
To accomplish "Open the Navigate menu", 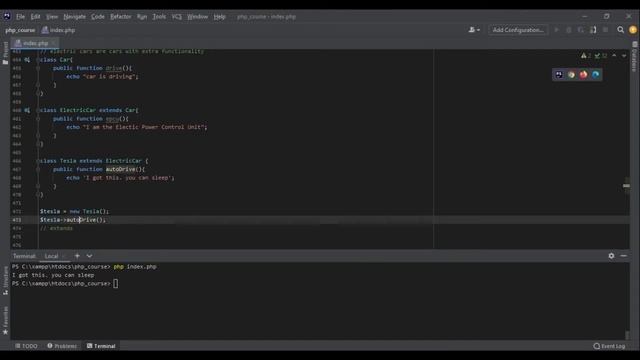I will (x=75, y=17).
